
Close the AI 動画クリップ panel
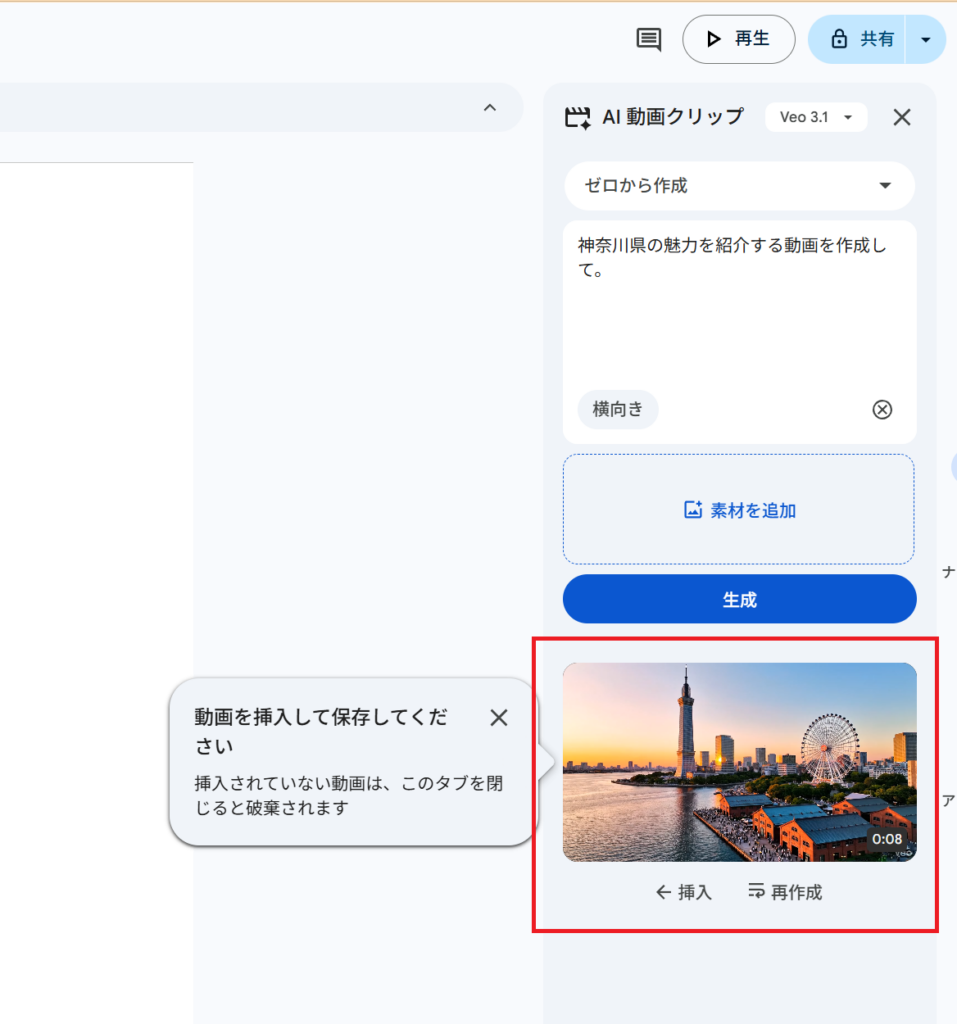pos(901,117)
